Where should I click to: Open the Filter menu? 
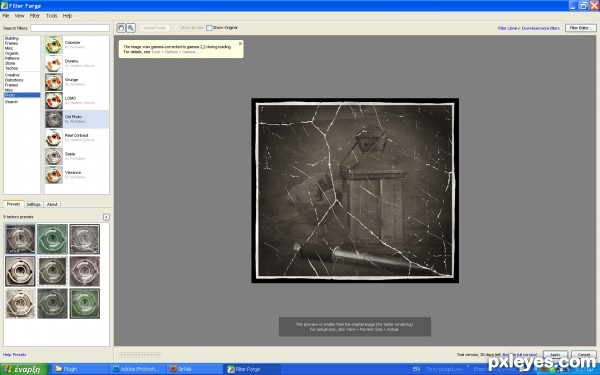click(x=35, y=16)
